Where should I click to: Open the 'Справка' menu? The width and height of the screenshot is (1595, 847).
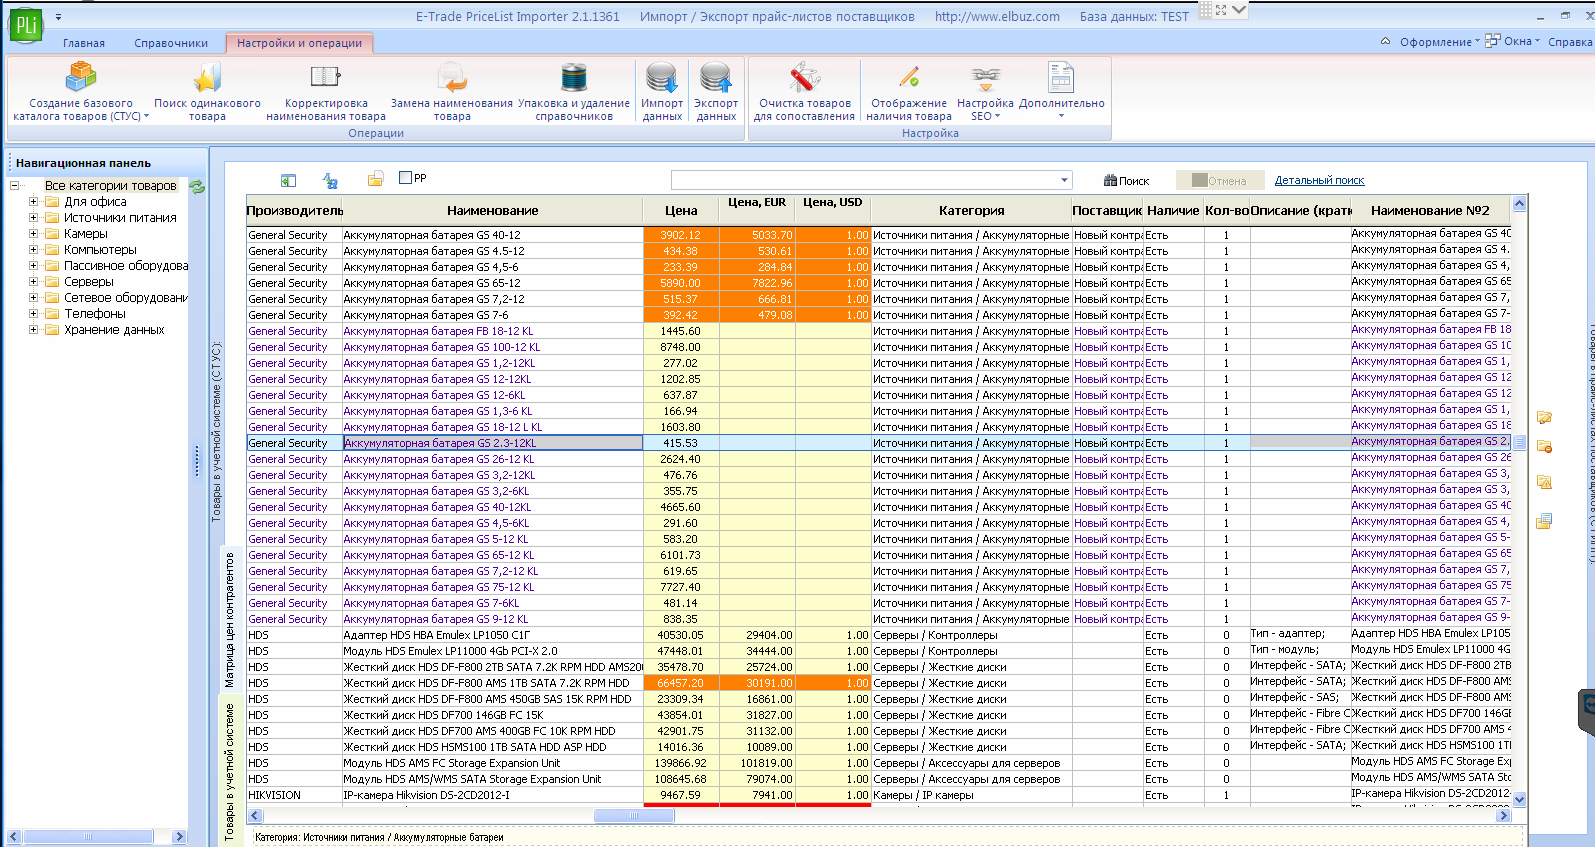point(1569,42)
